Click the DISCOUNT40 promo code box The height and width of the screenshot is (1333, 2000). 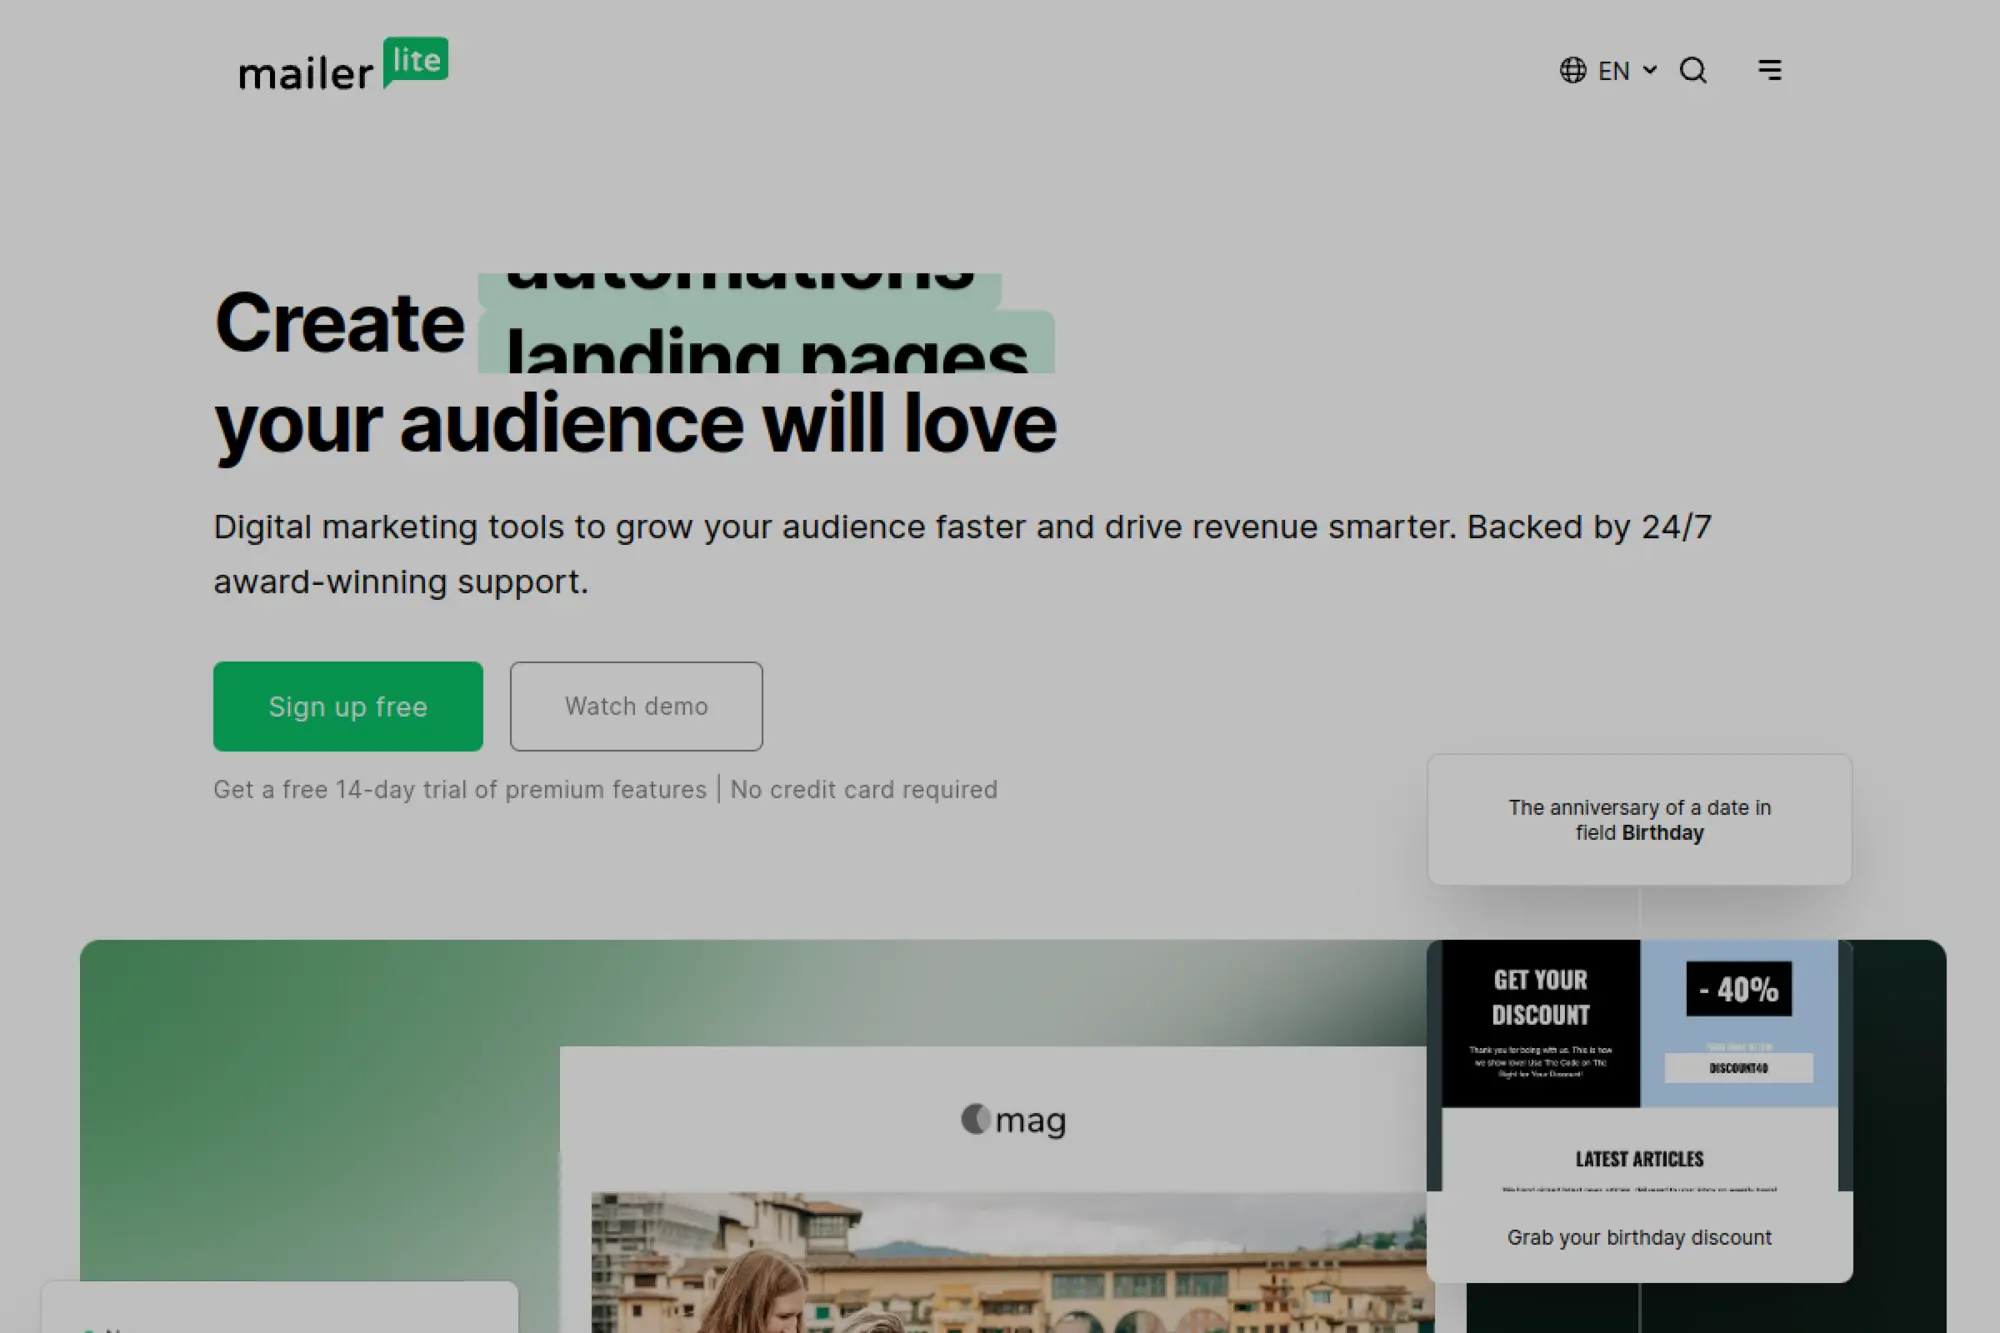1740,1067
